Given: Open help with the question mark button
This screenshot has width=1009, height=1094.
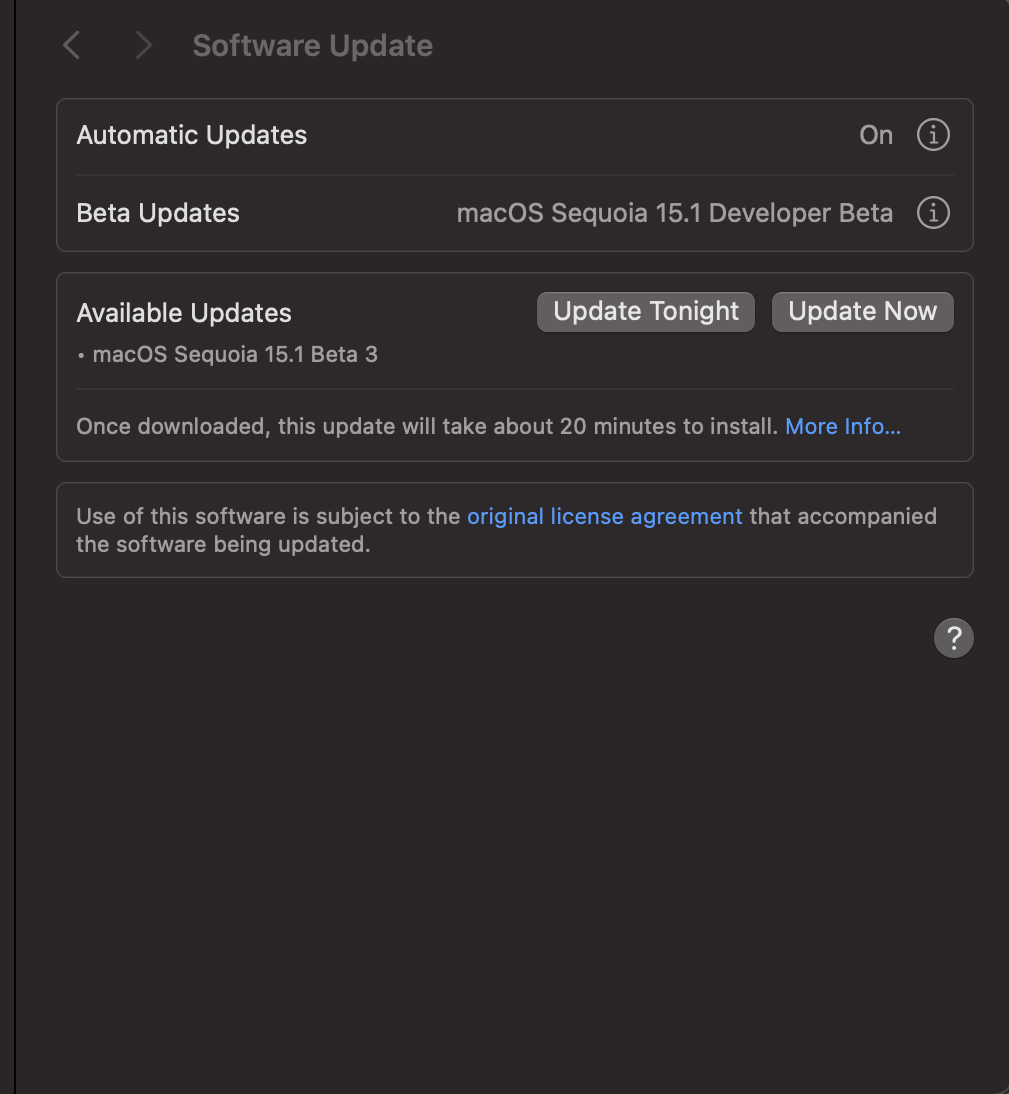Looking at the screenshot, I should pos(953,638).
